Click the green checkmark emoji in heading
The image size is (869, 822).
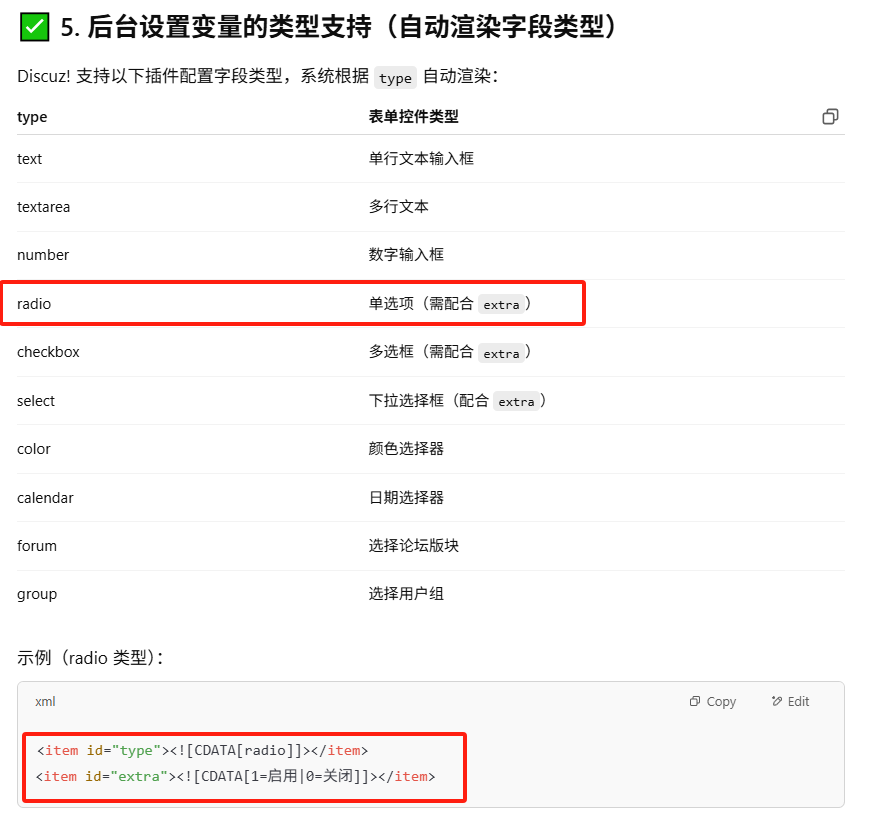point(34,28)
